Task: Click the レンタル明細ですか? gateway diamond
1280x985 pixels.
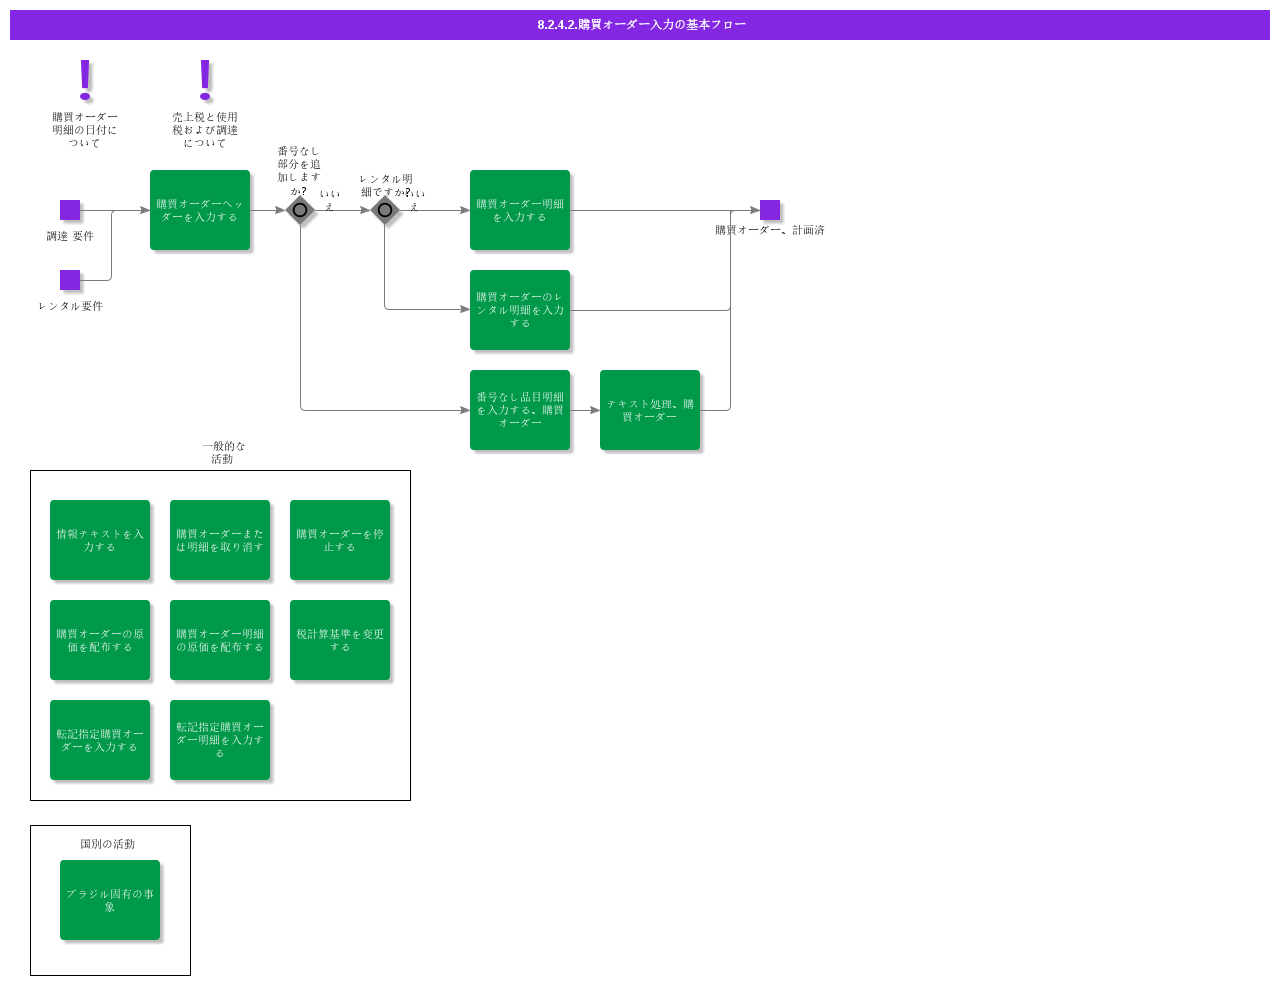Action: point(385,210)
